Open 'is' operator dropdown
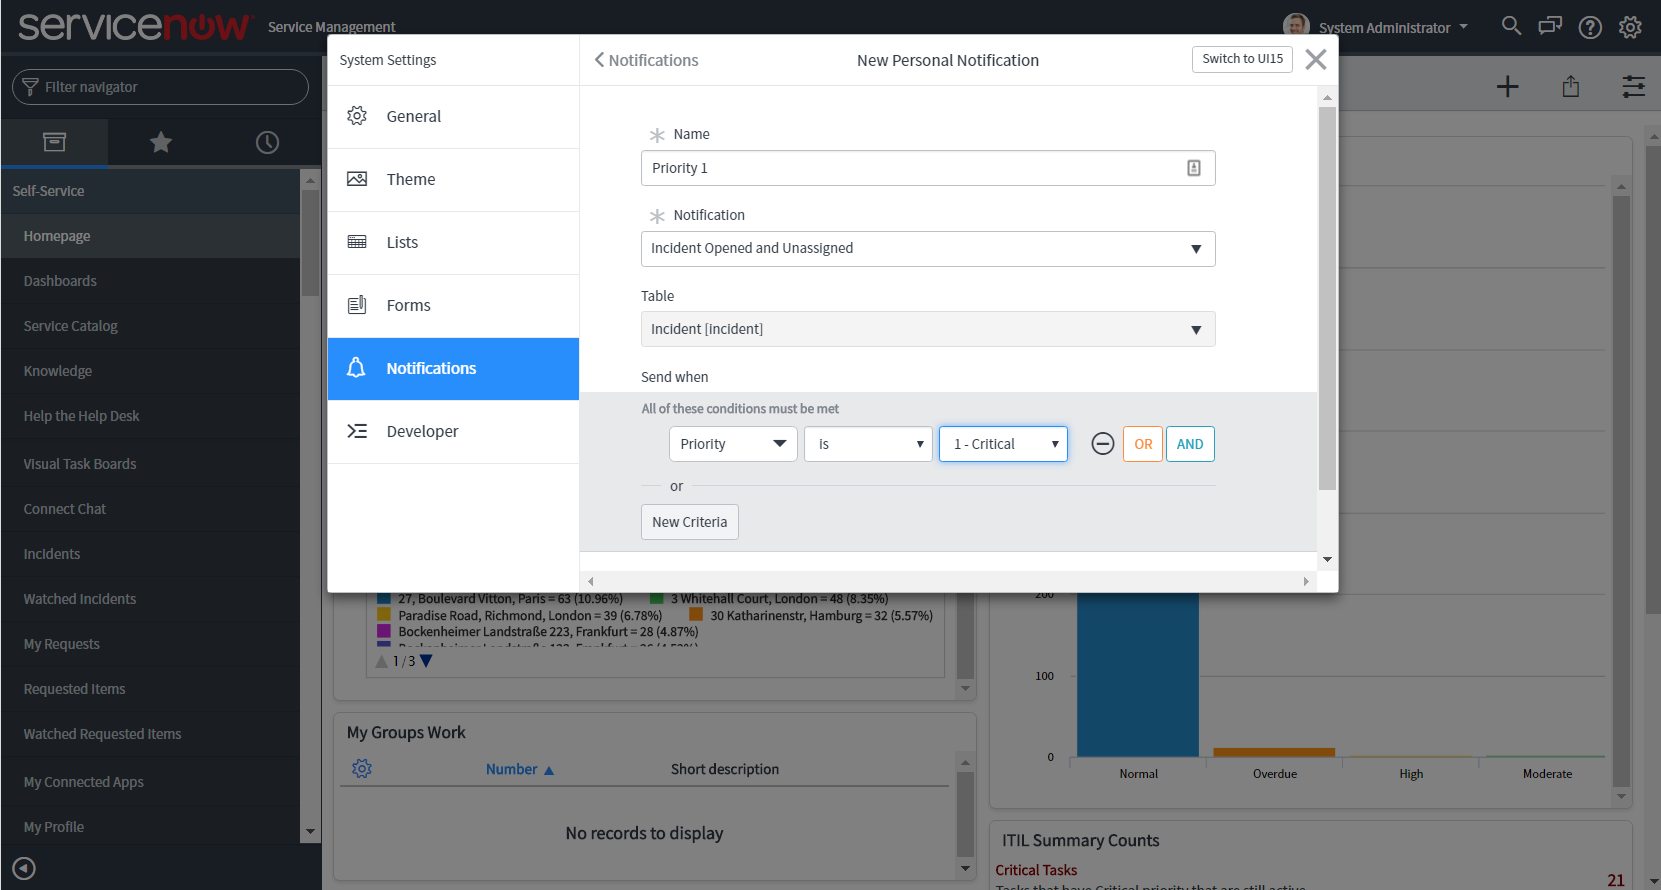This screenshot has width=1661, height=890. point(868,444)
